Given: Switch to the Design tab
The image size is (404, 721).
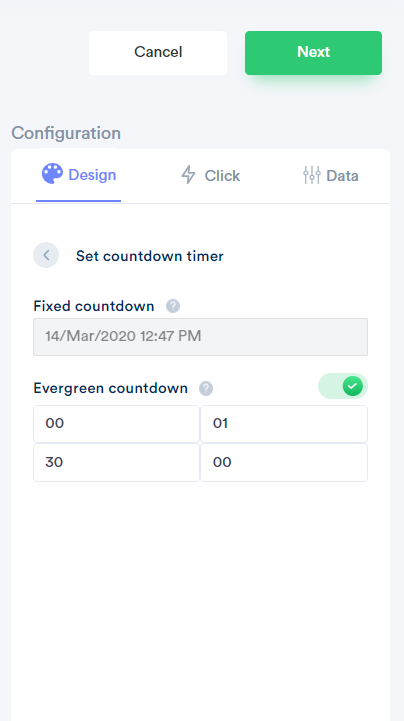Looking at the screenshot, I should (79, 175).
